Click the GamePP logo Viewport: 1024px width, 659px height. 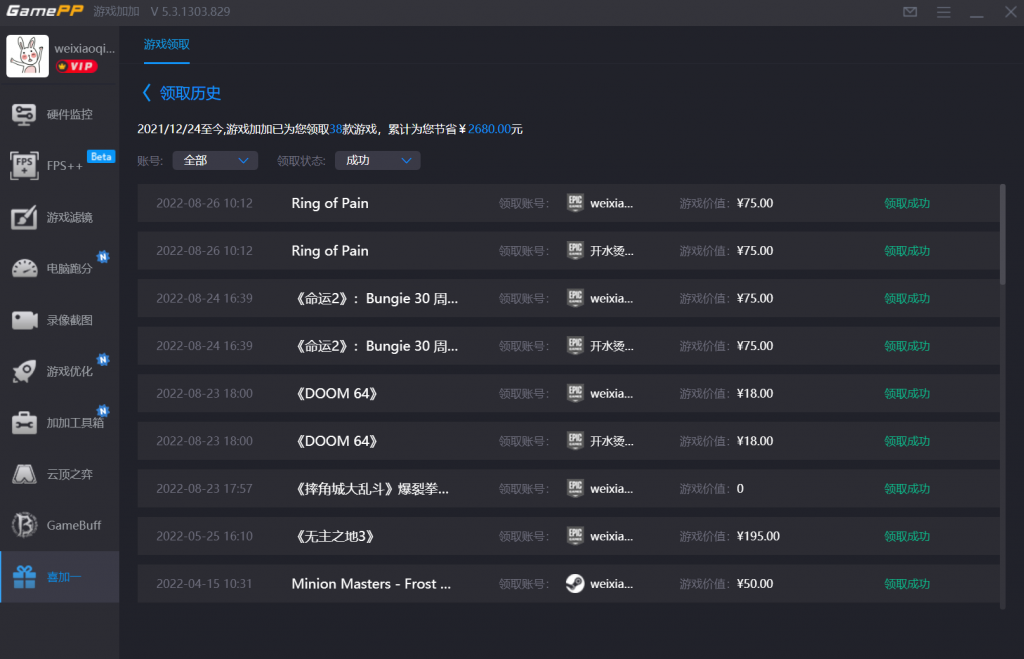[x=44, y=11]
